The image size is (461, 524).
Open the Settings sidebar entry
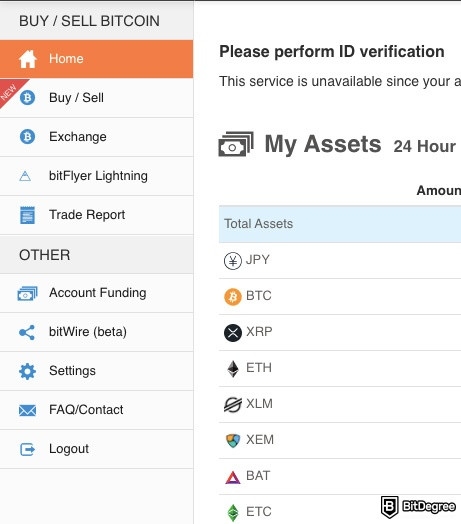(96, 371)
